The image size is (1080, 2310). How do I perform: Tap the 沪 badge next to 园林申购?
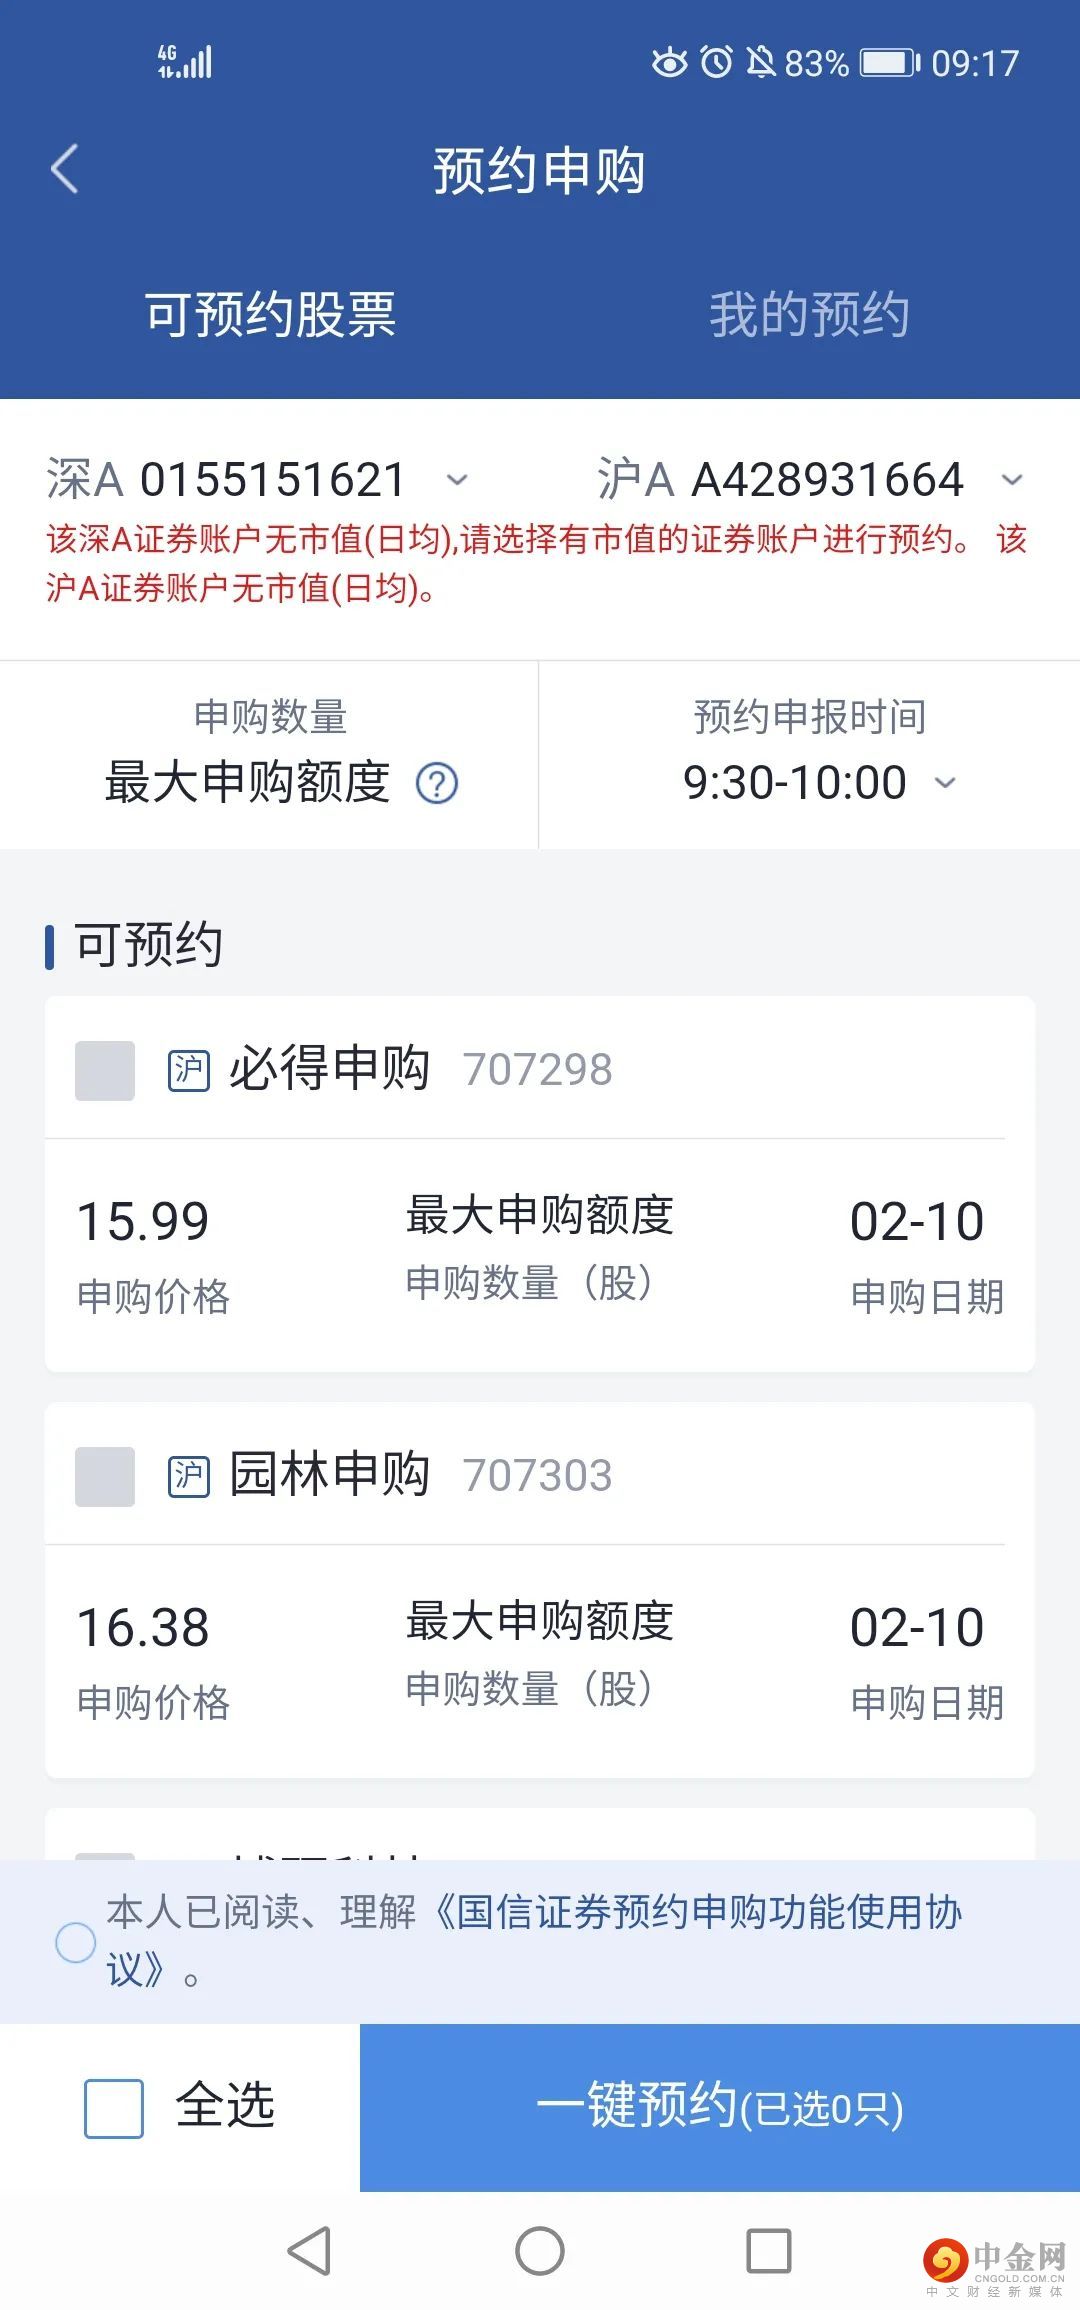pos(188,1476)
